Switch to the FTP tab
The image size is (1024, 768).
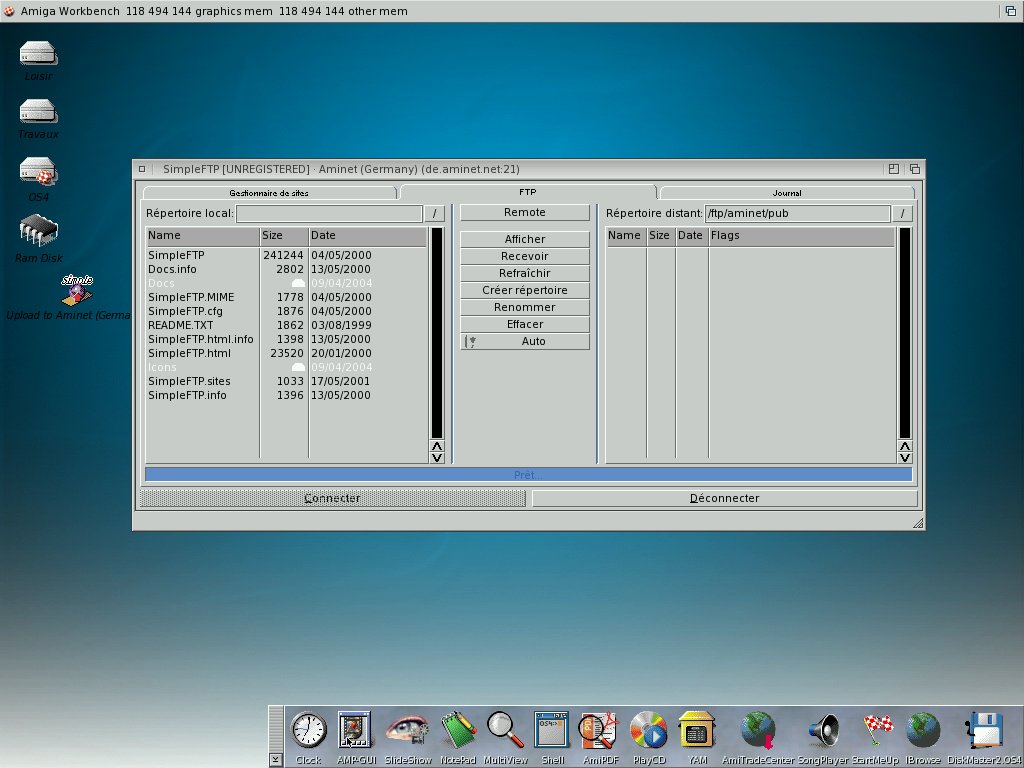click(528, 192)
